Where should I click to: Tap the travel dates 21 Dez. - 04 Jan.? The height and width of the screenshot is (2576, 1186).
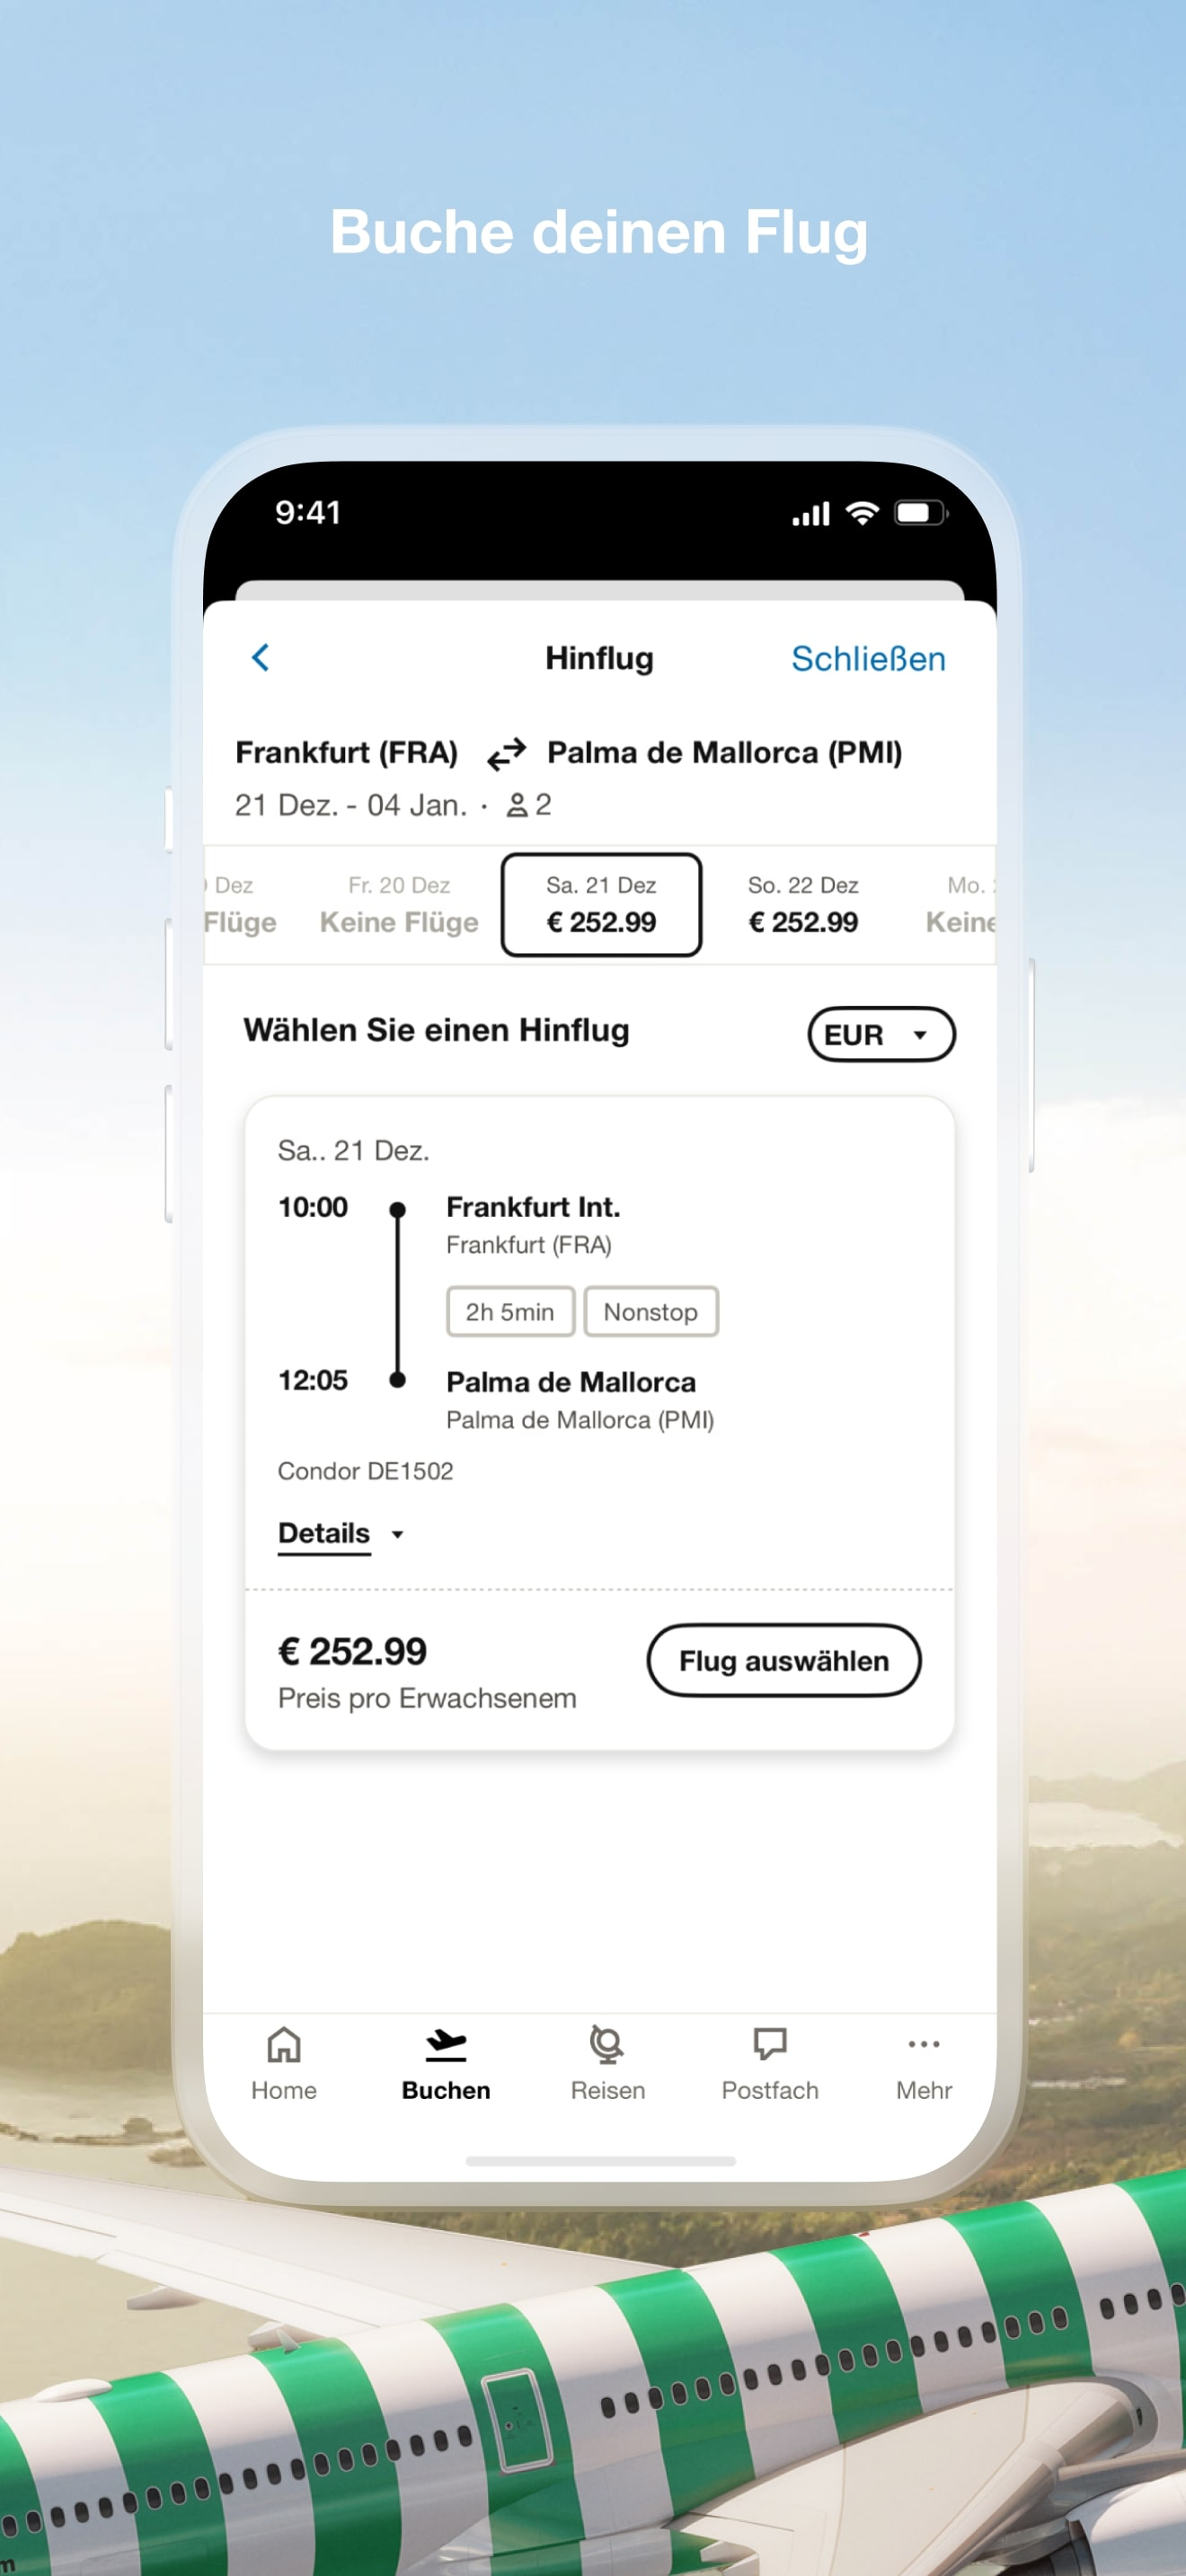pos(351,805)
